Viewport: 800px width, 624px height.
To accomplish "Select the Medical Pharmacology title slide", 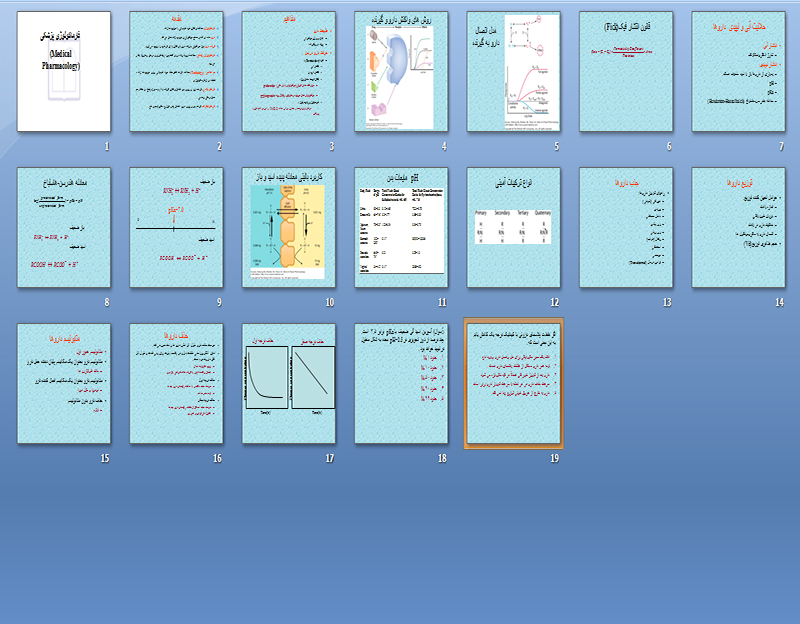I will pyautogui.click(x=64, y=73).
